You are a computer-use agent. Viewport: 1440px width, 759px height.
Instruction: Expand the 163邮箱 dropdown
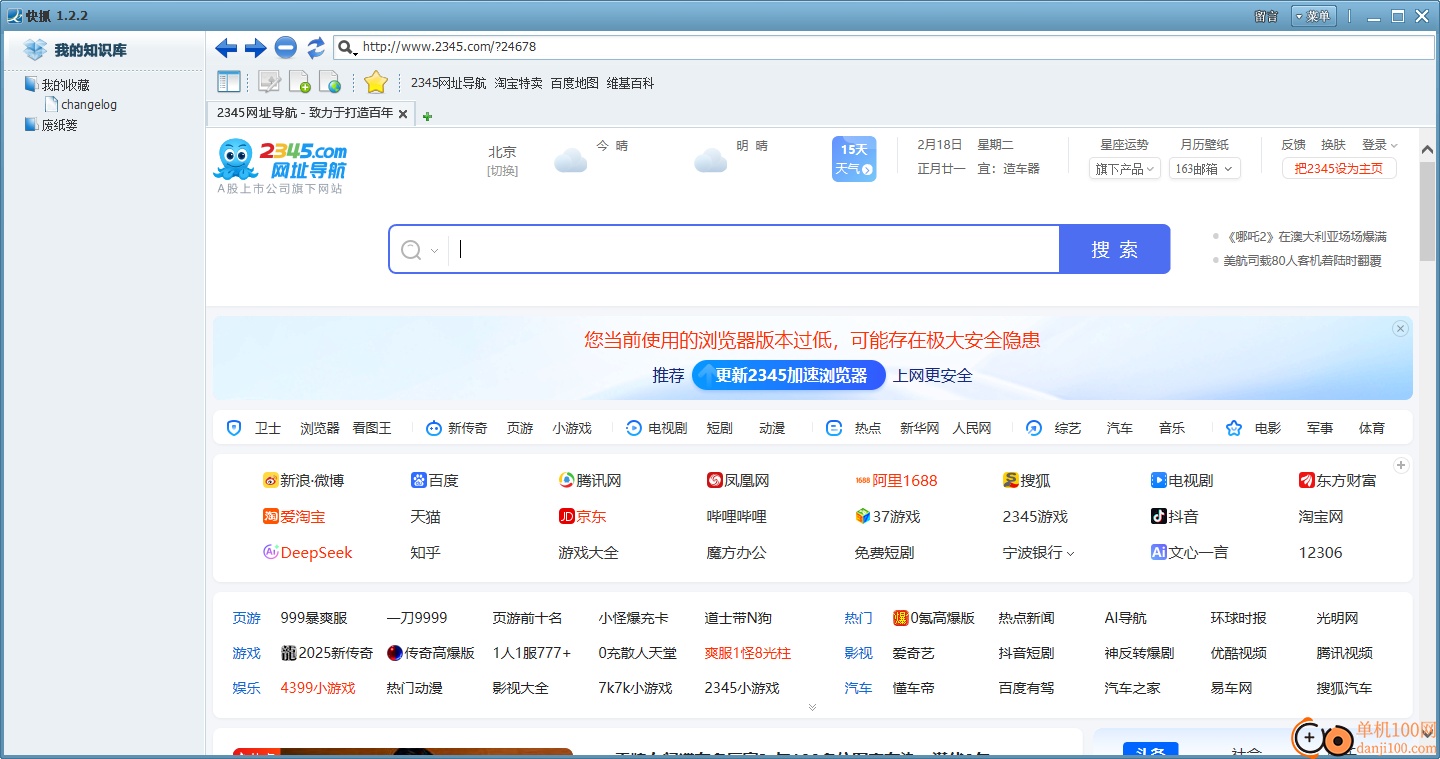click(x=1204, y=169)
